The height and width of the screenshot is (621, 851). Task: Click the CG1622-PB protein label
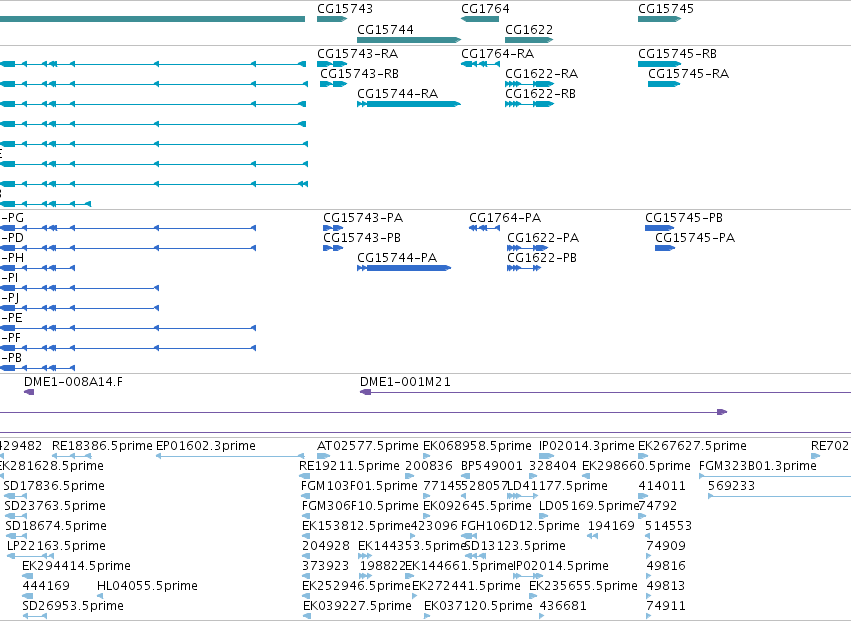(x=542, y=258)
